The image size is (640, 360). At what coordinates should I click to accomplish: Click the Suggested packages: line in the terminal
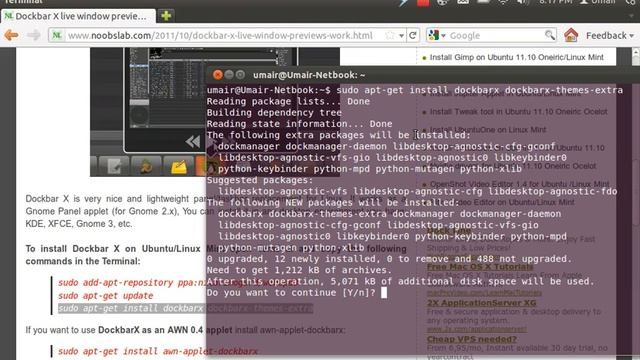[x=260, y=180]
